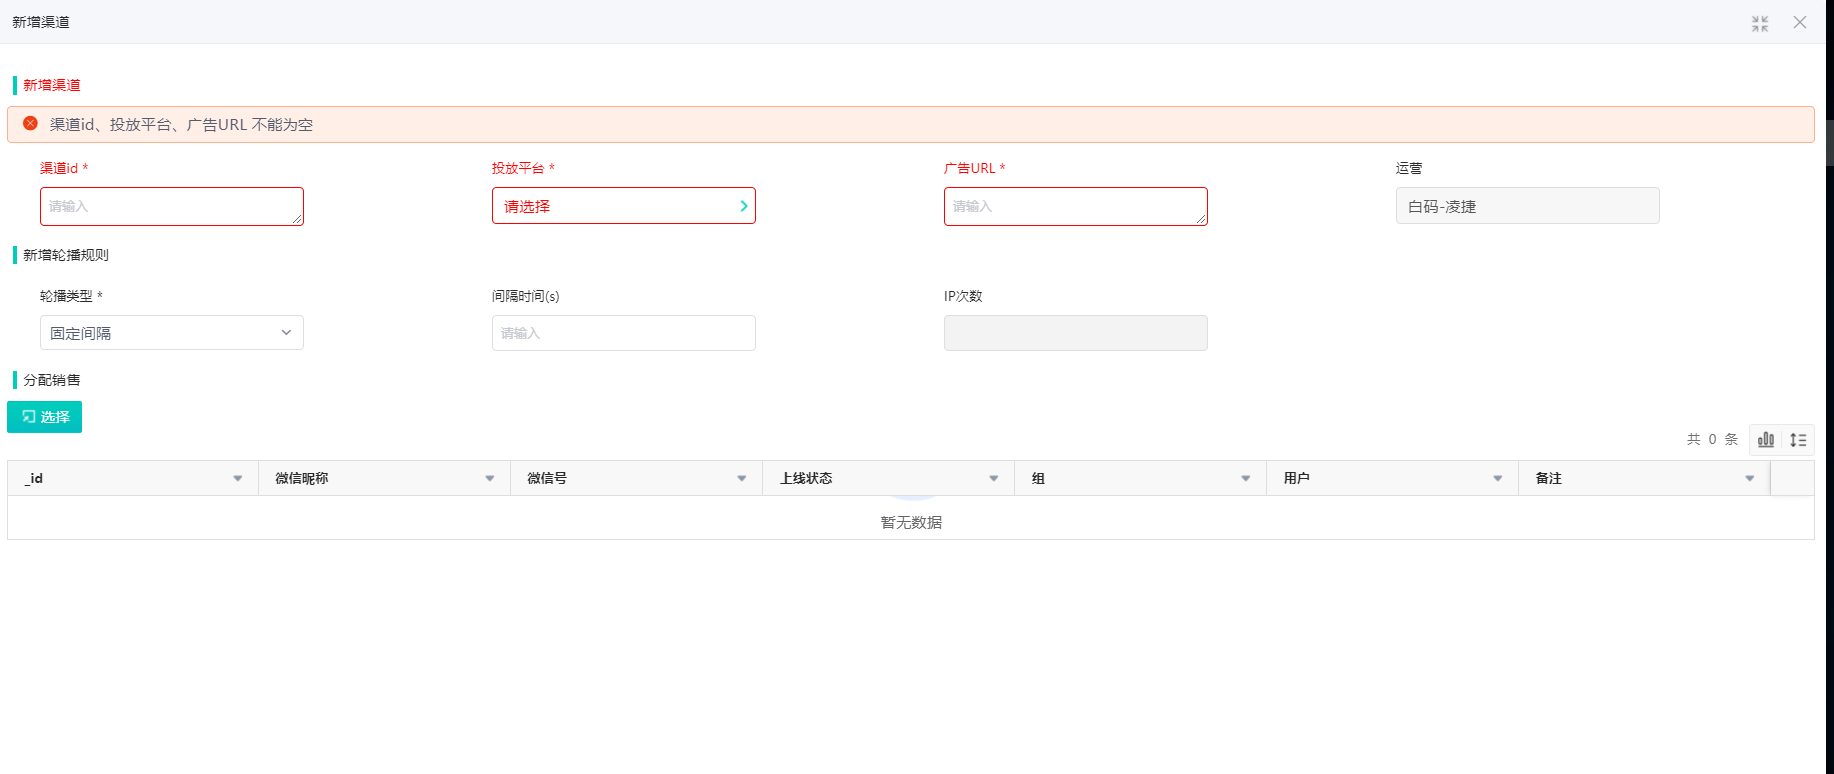Open the 用户 column filter arrow
The image size is (1834, 774).
[1498, 478]
